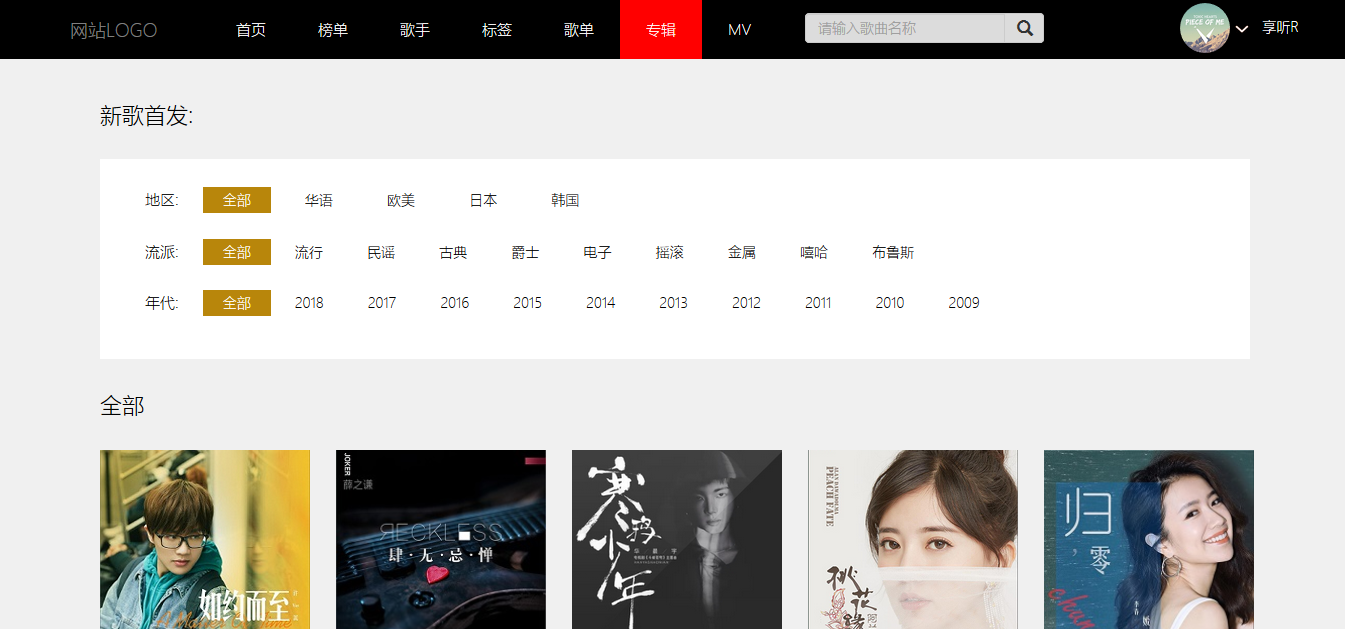
Task: Select 全部 in the 地区 filter
Action: [x=237, y=200]
